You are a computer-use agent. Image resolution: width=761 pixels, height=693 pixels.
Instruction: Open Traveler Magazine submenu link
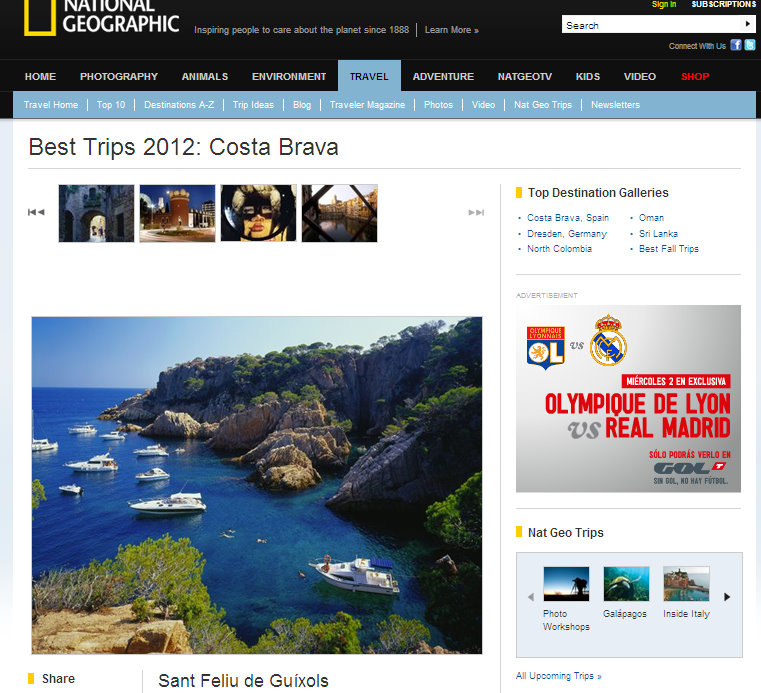click(367, 105)
